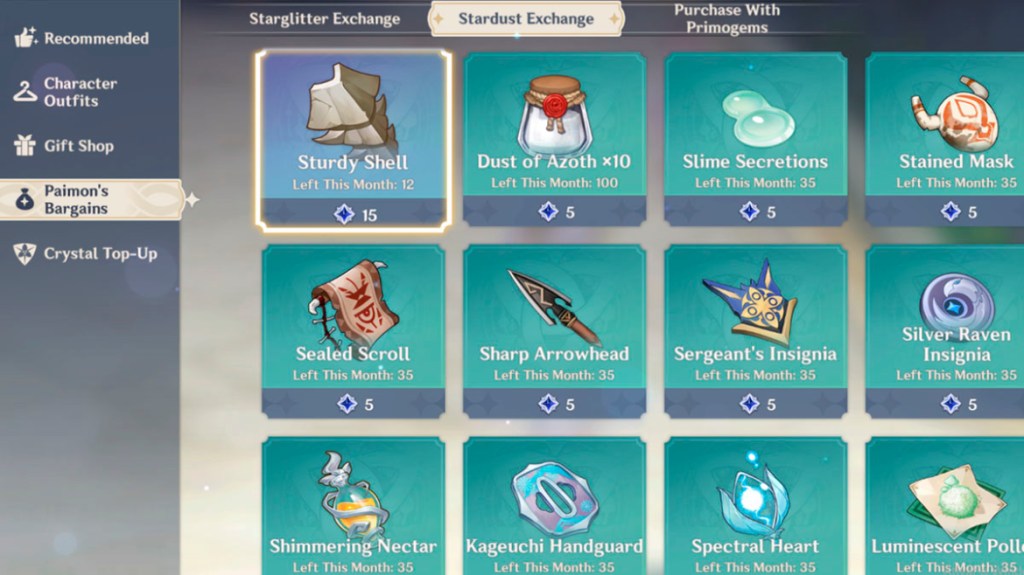This screenshot has width=1024, height=575.
Task: Pick the Shimmering Nectar item icon
Action: [353, 495]
